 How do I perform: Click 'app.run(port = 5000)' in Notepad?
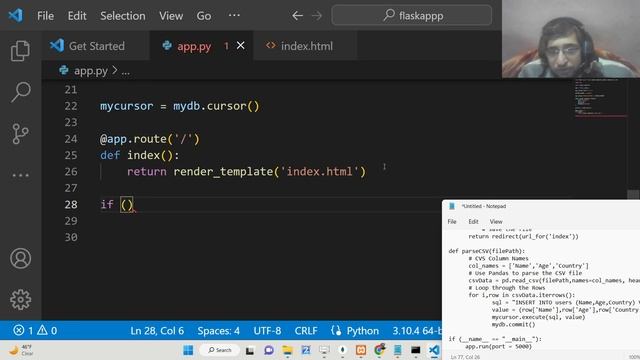point(498,347)
